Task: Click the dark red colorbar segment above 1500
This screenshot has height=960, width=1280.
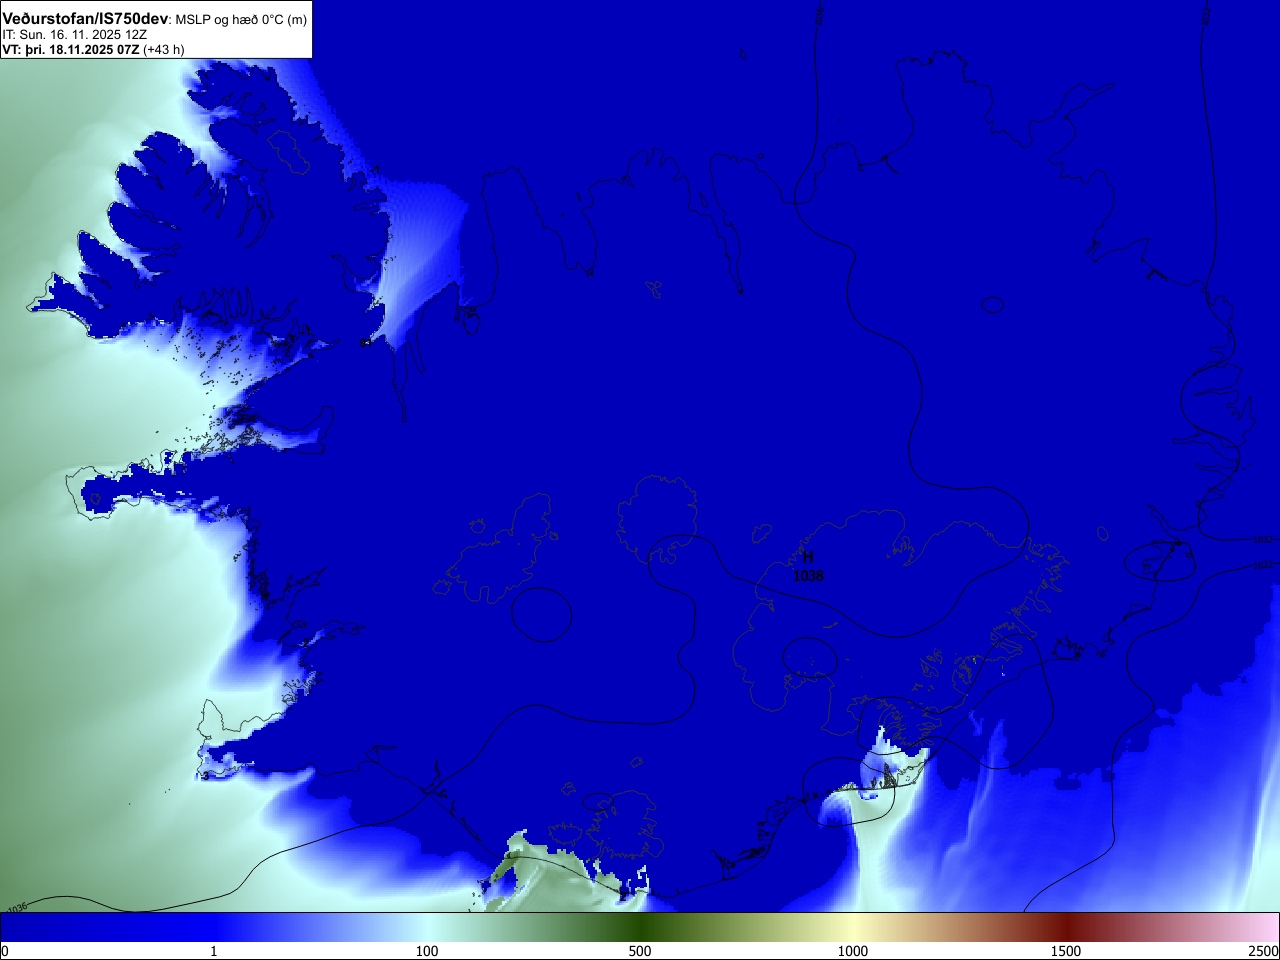Action: (1066, 927)
